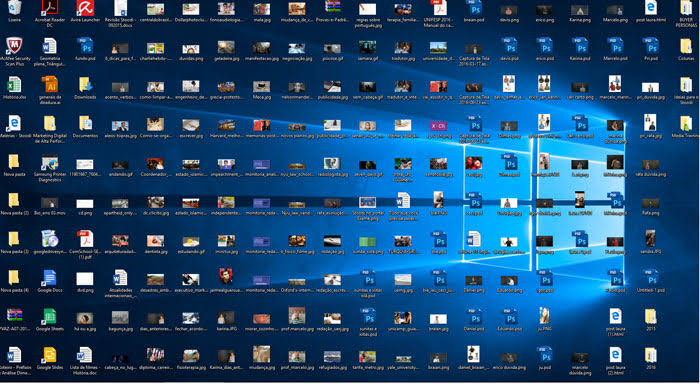Select the dvd.png image file
700x384 pixels.
coord(85,280)
